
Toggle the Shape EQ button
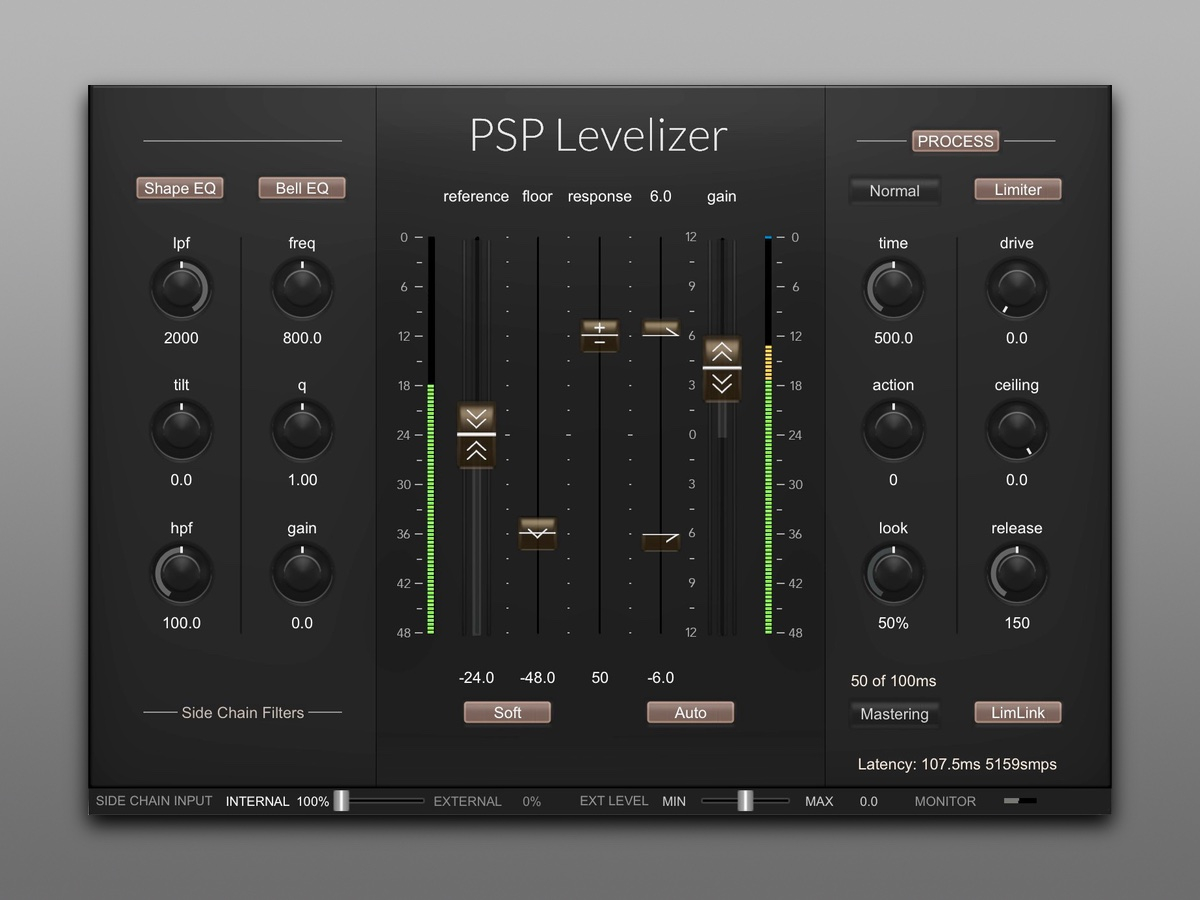click(180, 188)
